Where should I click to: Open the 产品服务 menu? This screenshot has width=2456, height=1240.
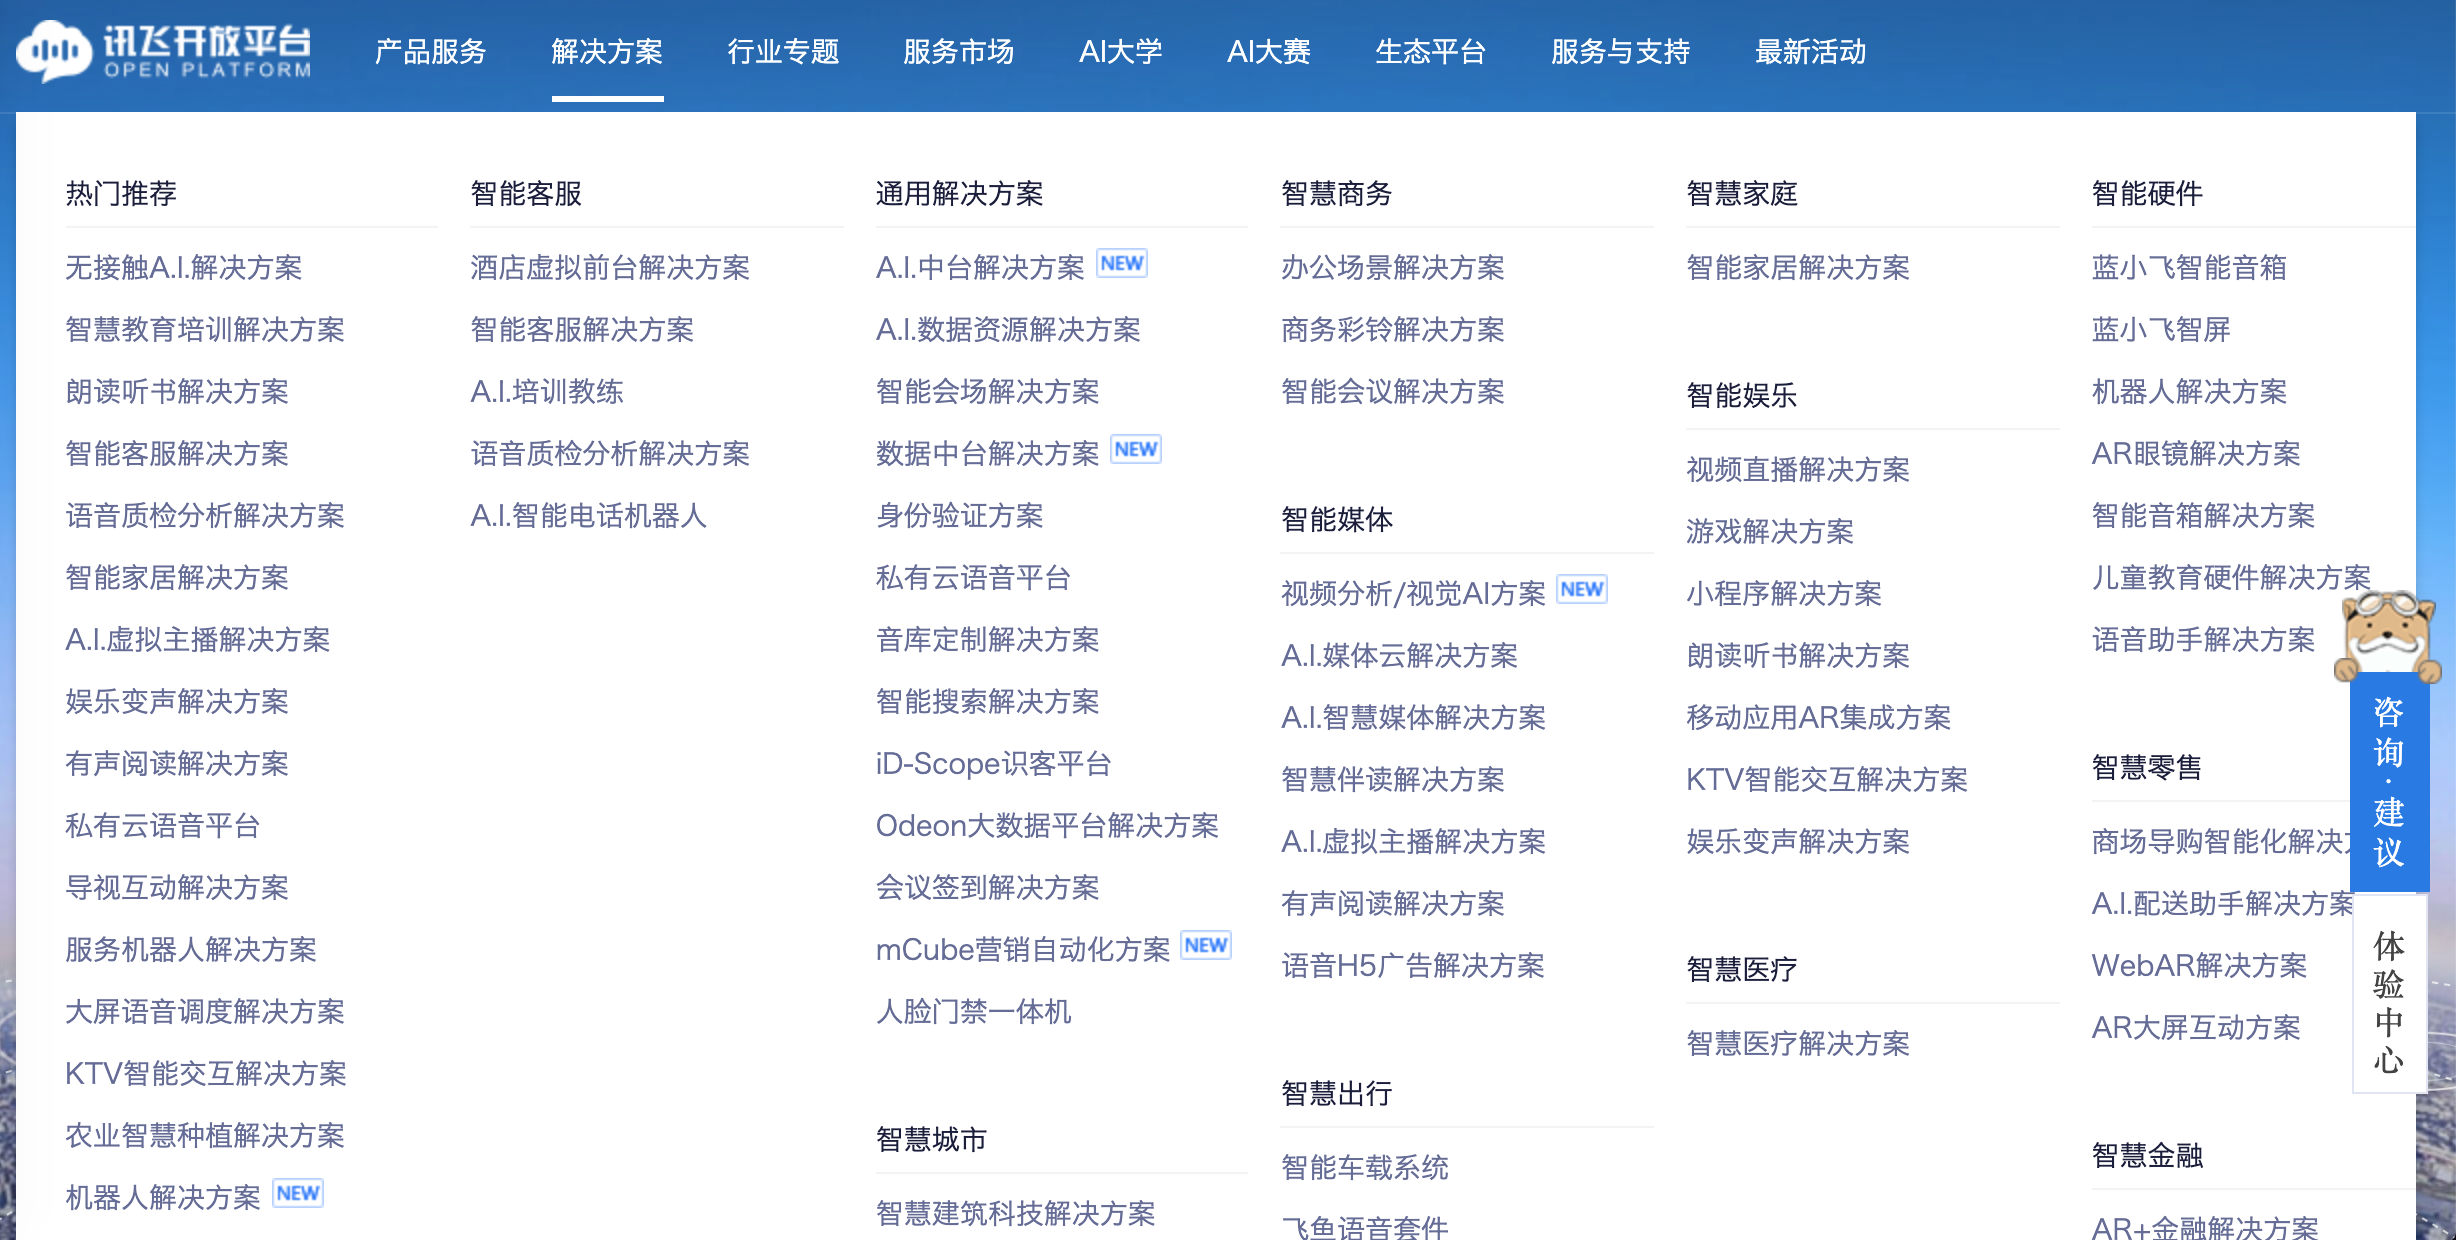coord(431,52)
